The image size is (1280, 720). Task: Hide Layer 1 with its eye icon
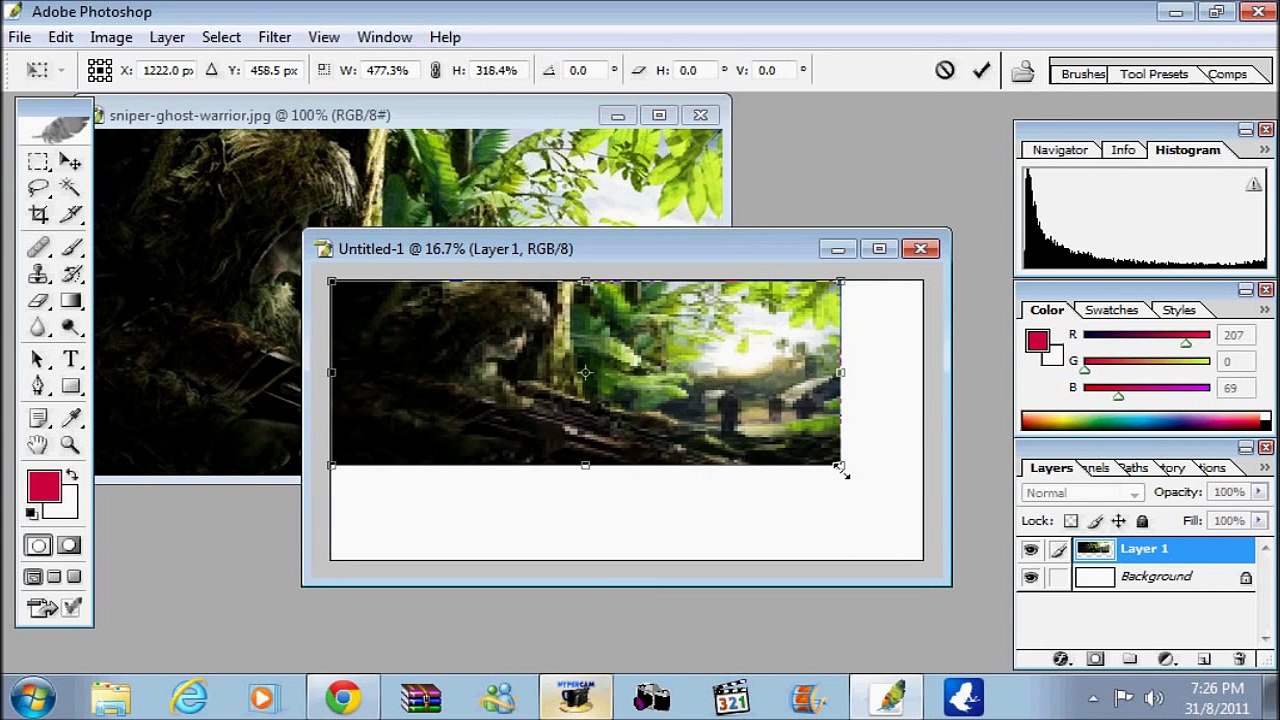[1031, 550]
